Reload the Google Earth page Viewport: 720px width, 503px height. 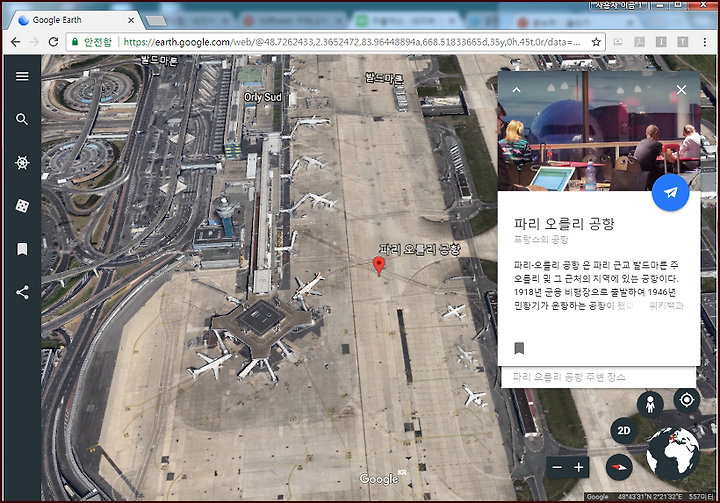[53, 42]
